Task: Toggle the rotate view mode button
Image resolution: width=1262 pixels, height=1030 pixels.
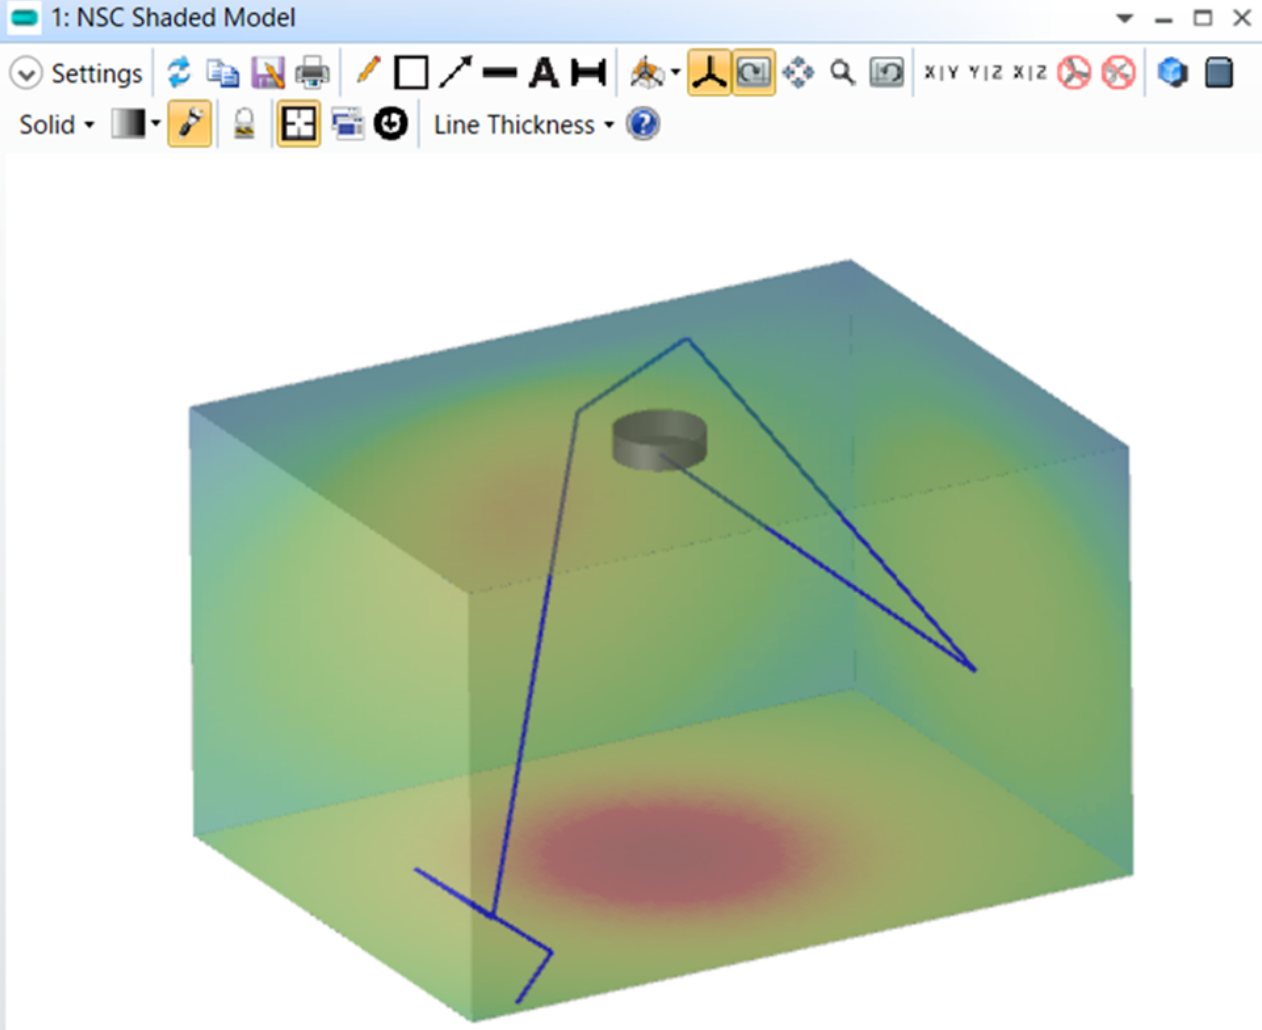Action: (x=753, y=73)
